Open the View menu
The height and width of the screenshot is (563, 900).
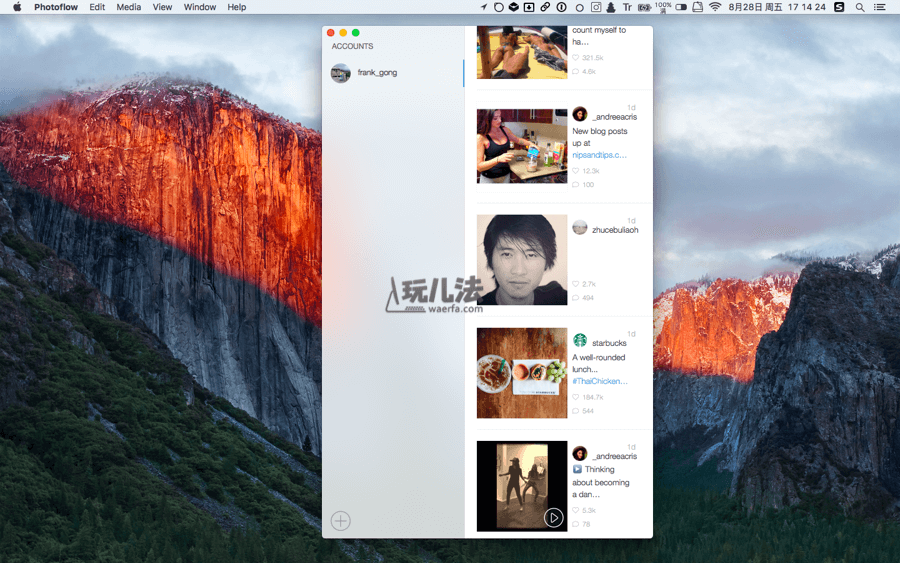click(162, 7)
